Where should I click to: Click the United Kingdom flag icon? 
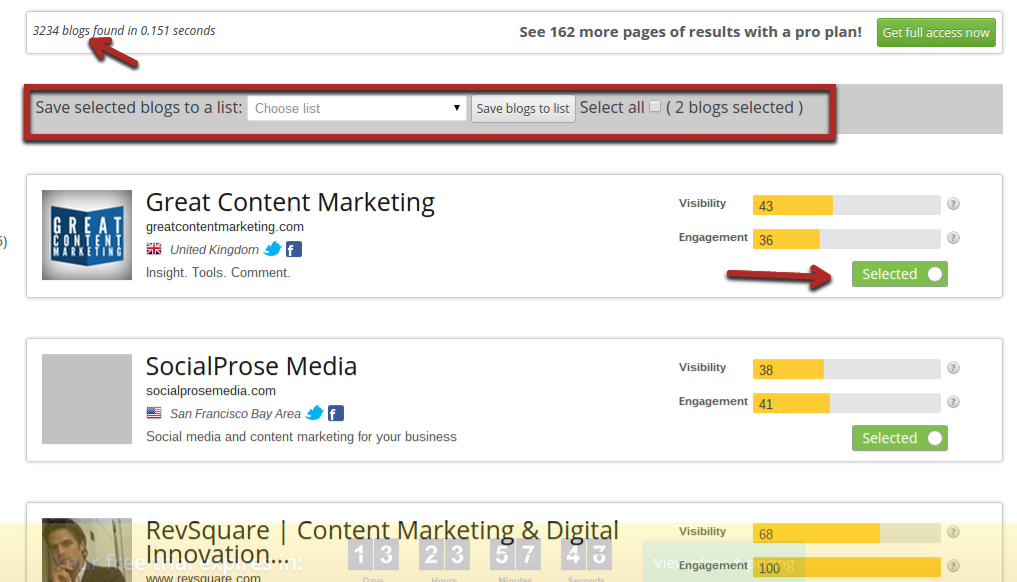point(154,249)
